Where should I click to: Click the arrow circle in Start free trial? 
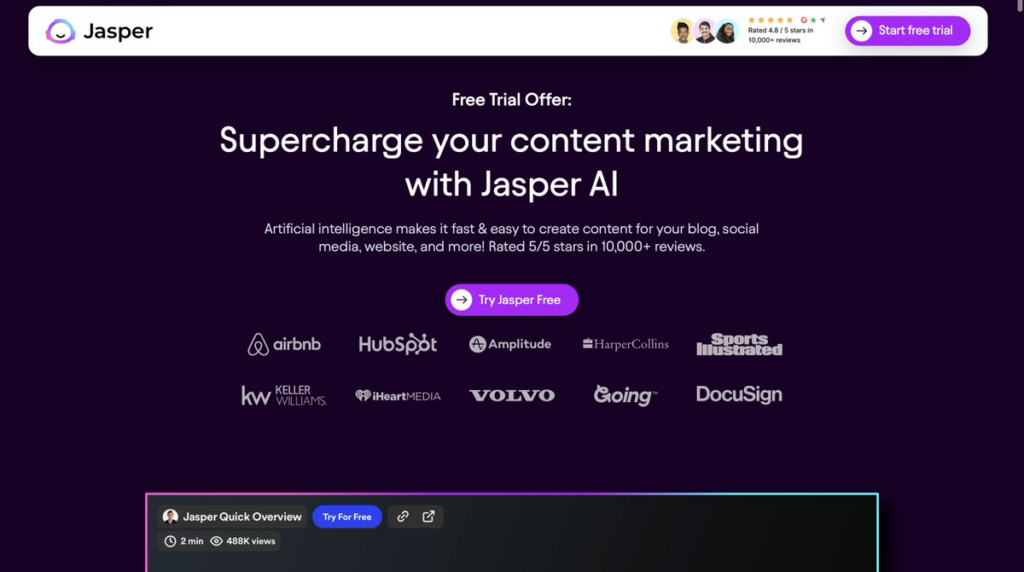click(861, 31)
